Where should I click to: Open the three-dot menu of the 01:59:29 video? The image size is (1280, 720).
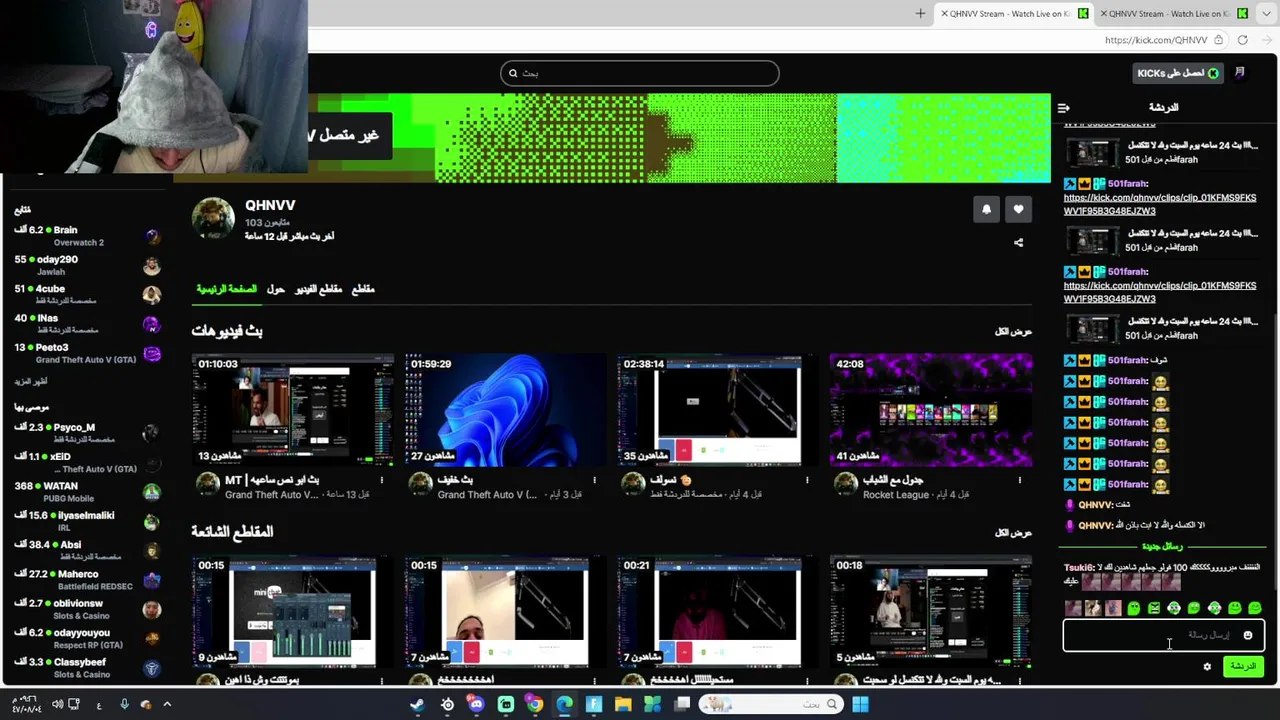(x=594, y=480)
